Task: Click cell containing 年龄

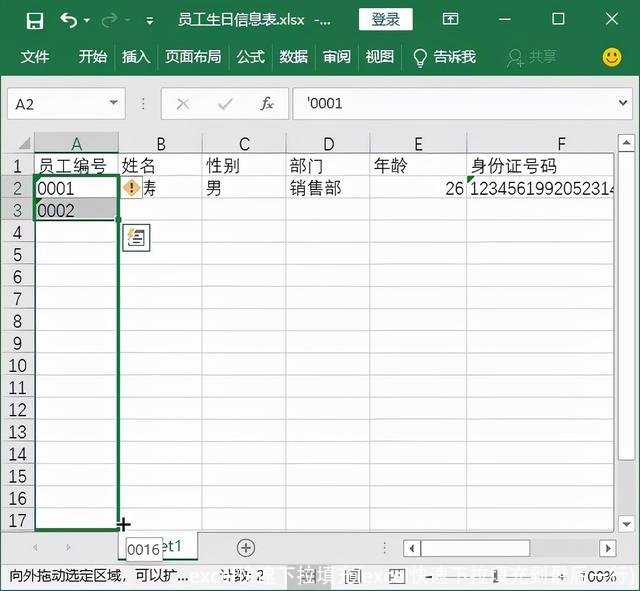Action: pos(418,165)
